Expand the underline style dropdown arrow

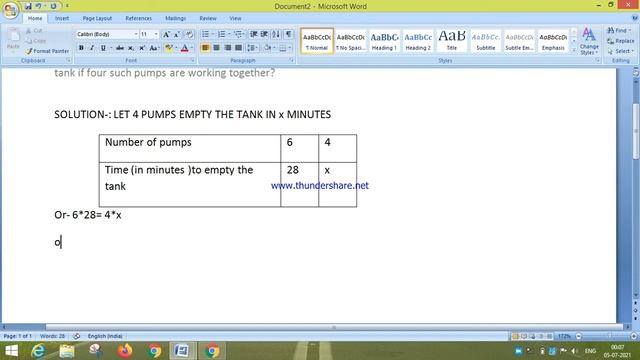(110, 48)
